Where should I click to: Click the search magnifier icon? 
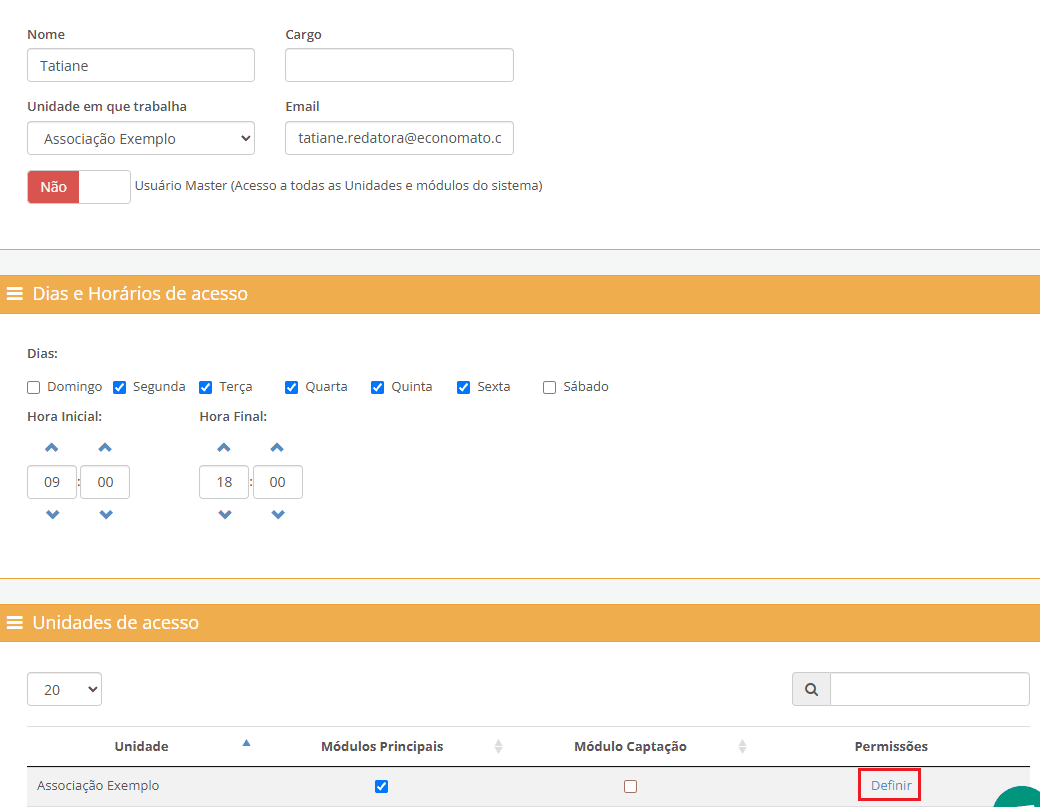coord(811,690)
